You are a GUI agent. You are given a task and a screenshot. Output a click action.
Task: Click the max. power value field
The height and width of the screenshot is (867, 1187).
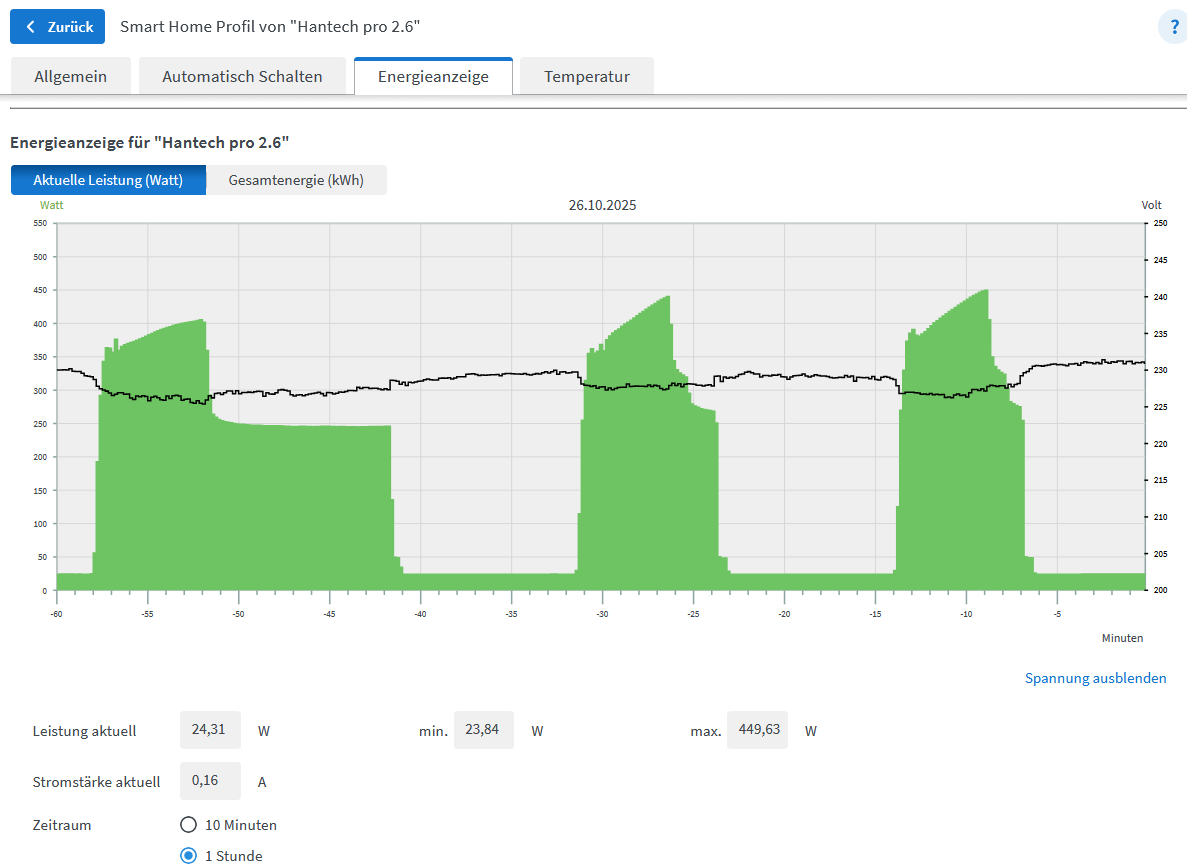(x=757, y=730)
